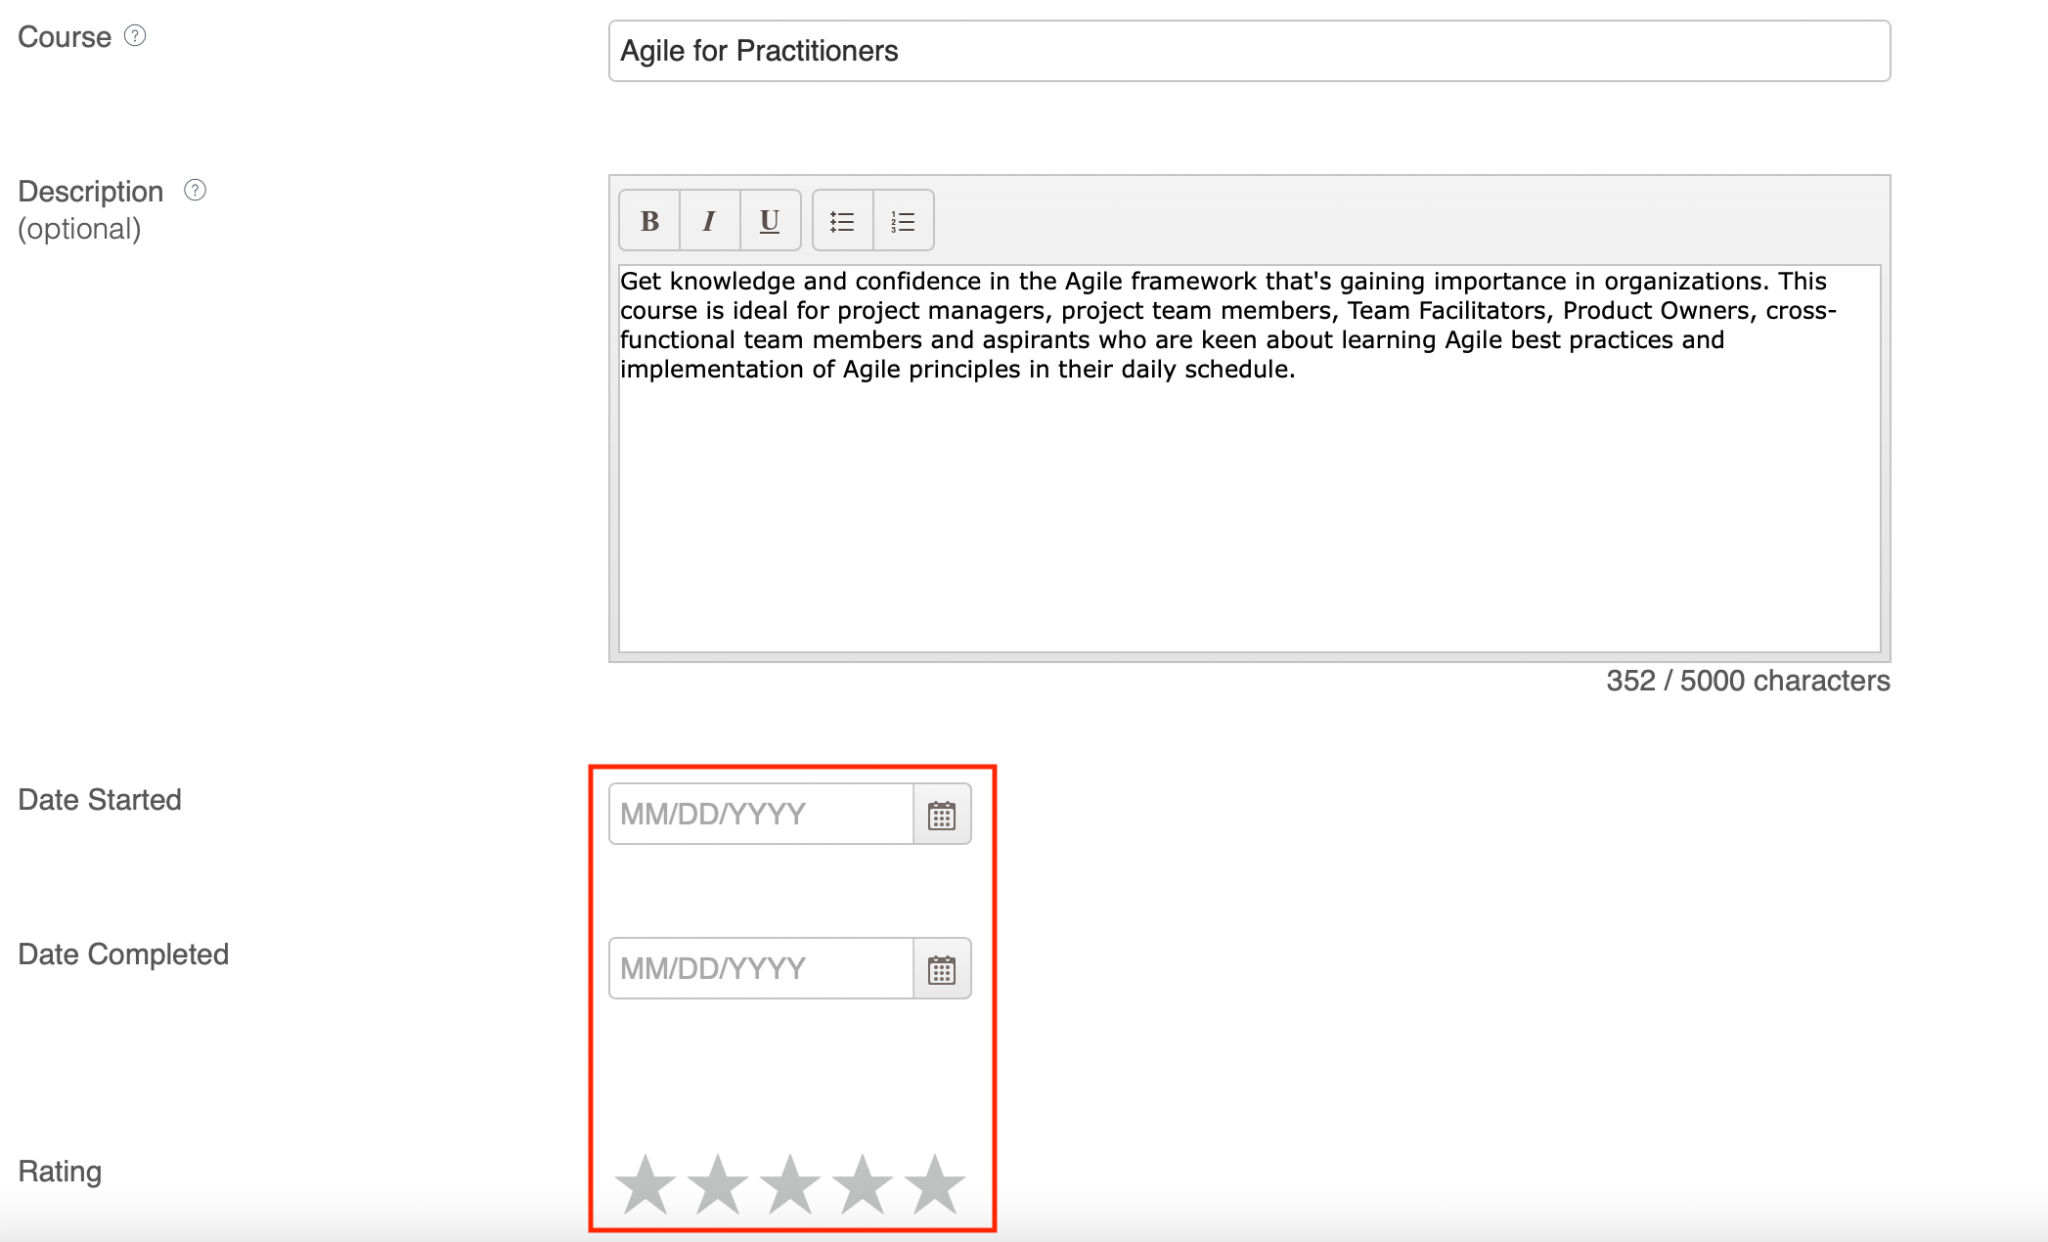2048x1242 pixels.
Task: Toggle italic formatting button
Action: (x=709, y=221)
